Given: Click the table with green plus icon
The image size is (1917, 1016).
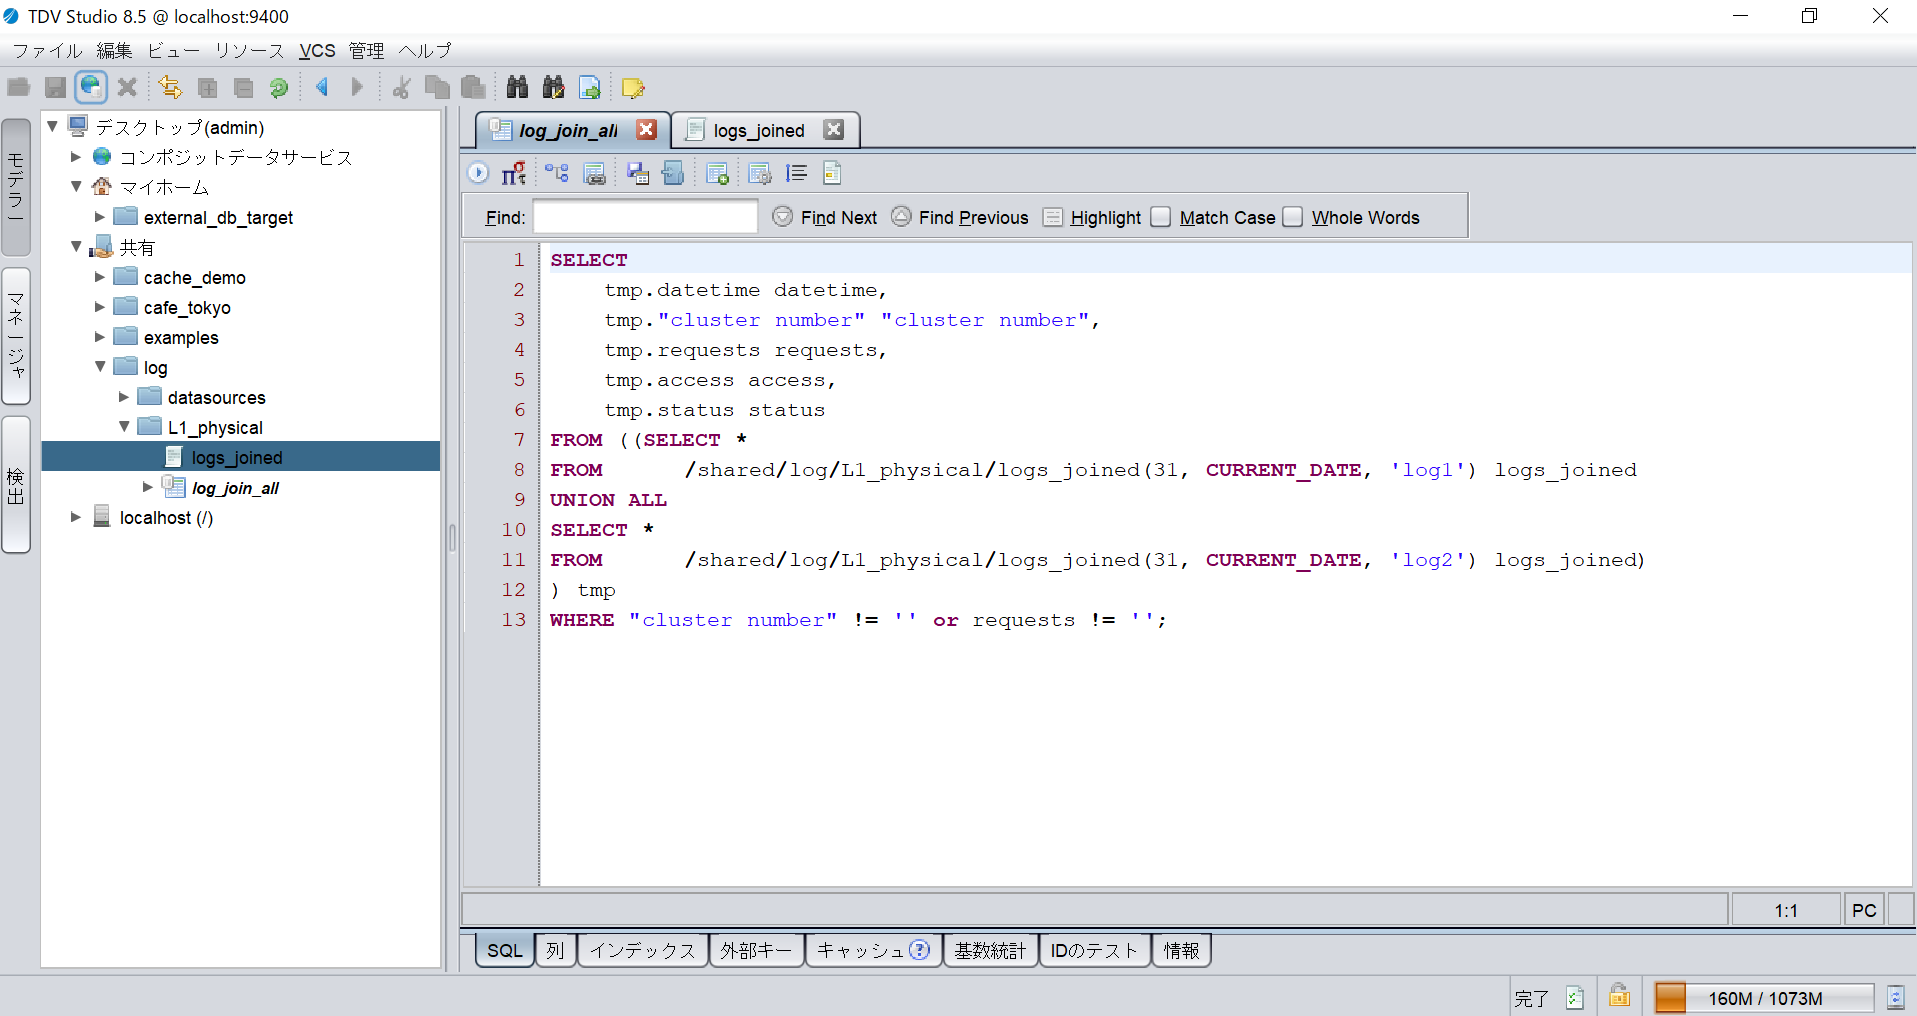Looking at the screenshot, I should [x=717, y=173].
